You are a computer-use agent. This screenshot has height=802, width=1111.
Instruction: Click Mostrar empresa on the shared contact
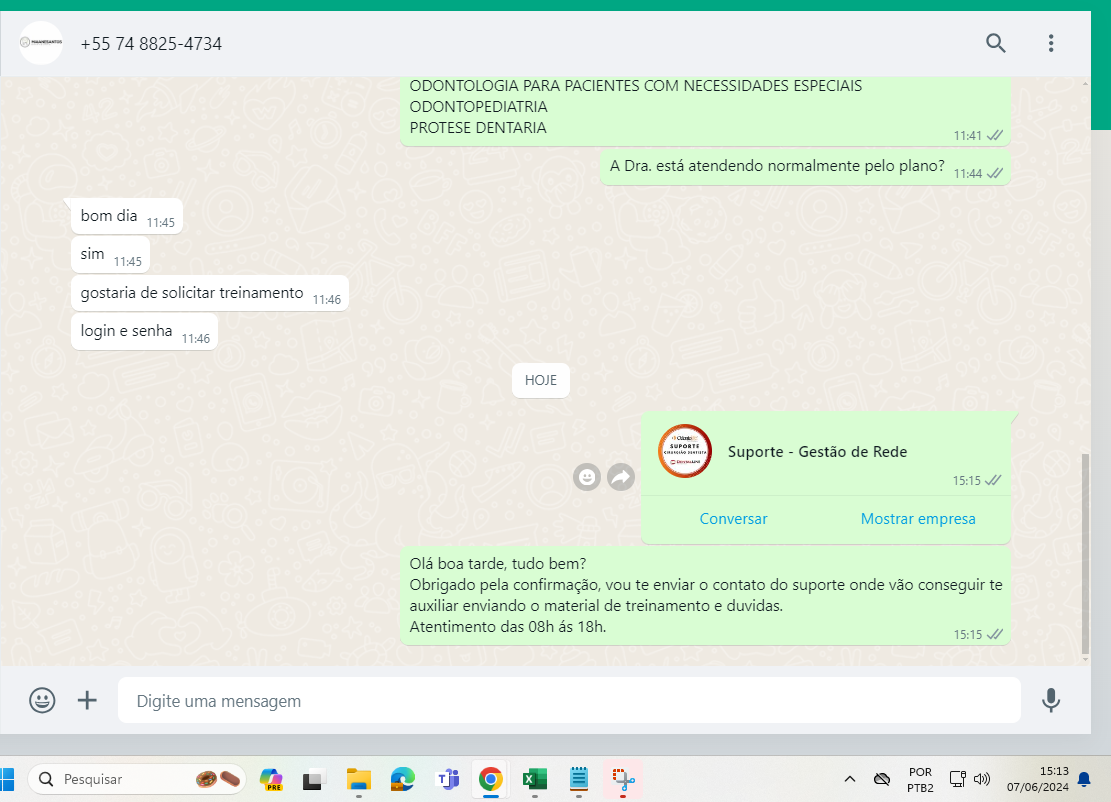pyautogui.click(x=918, y=519)
